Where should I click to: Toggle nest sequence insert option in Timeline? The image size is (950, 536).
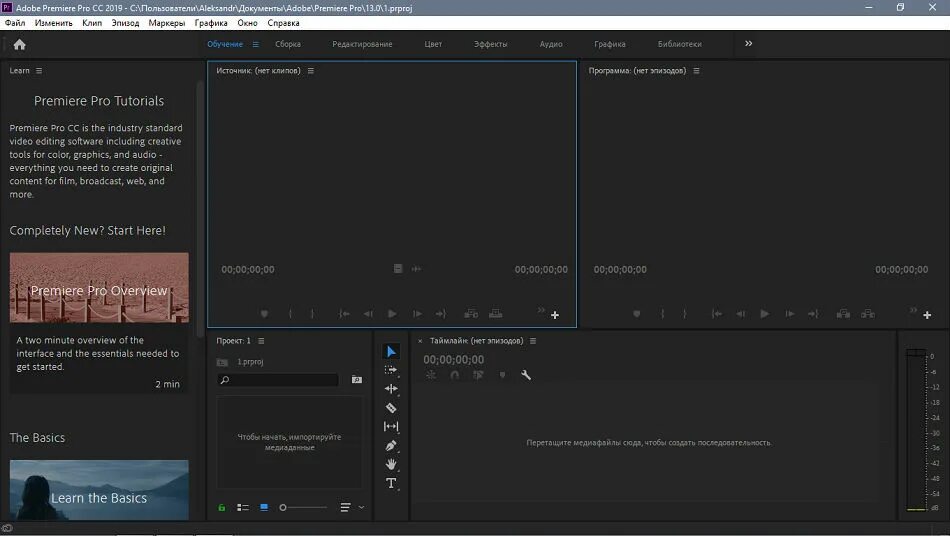tap(431, 376)
